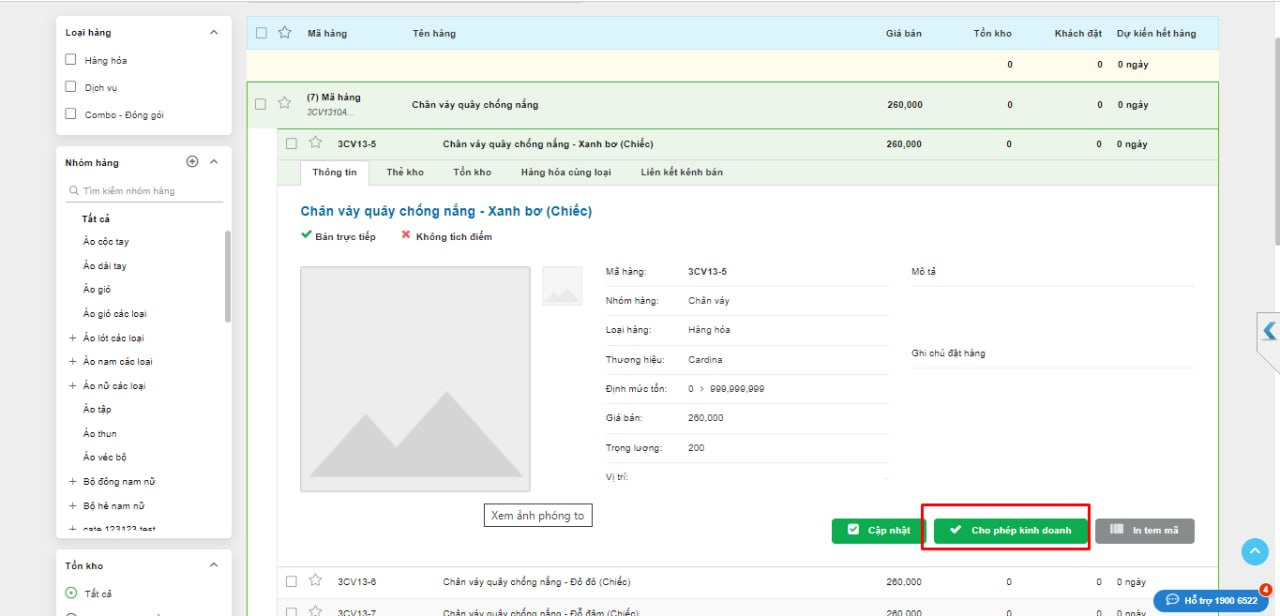
Task: Star the 3CV13-6 product row
Action: click(315, 581)
